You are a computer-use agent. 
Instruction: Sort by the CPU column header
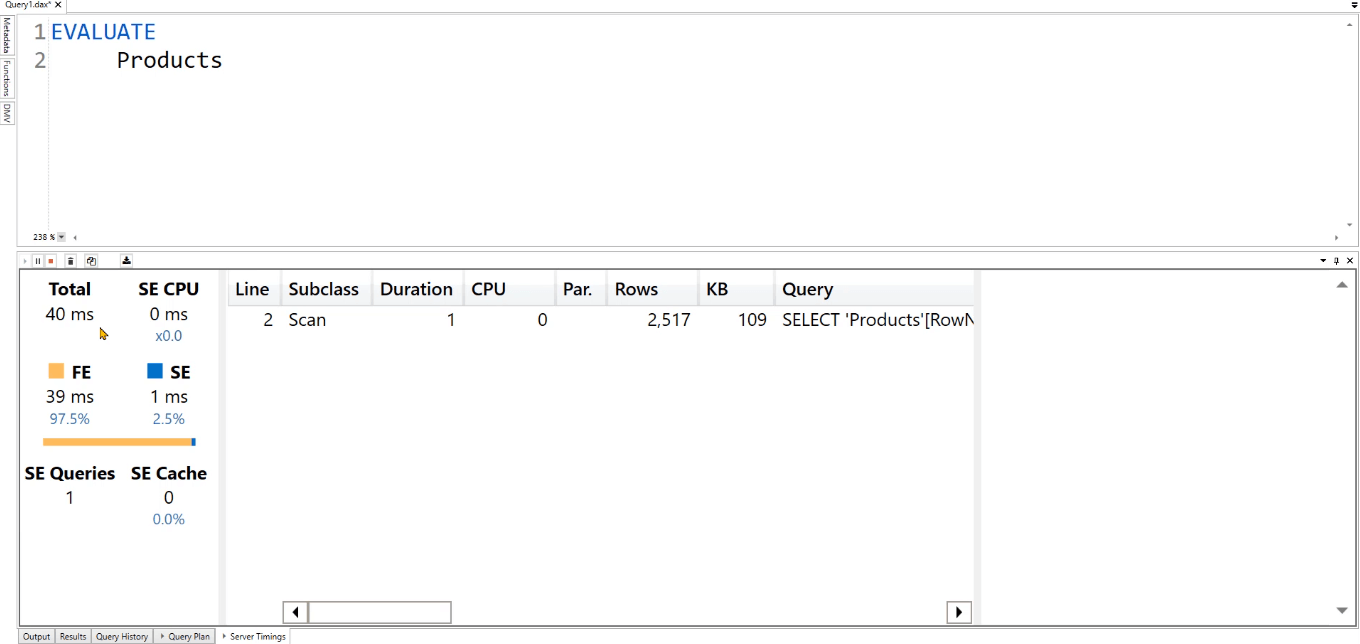[510, 289]
